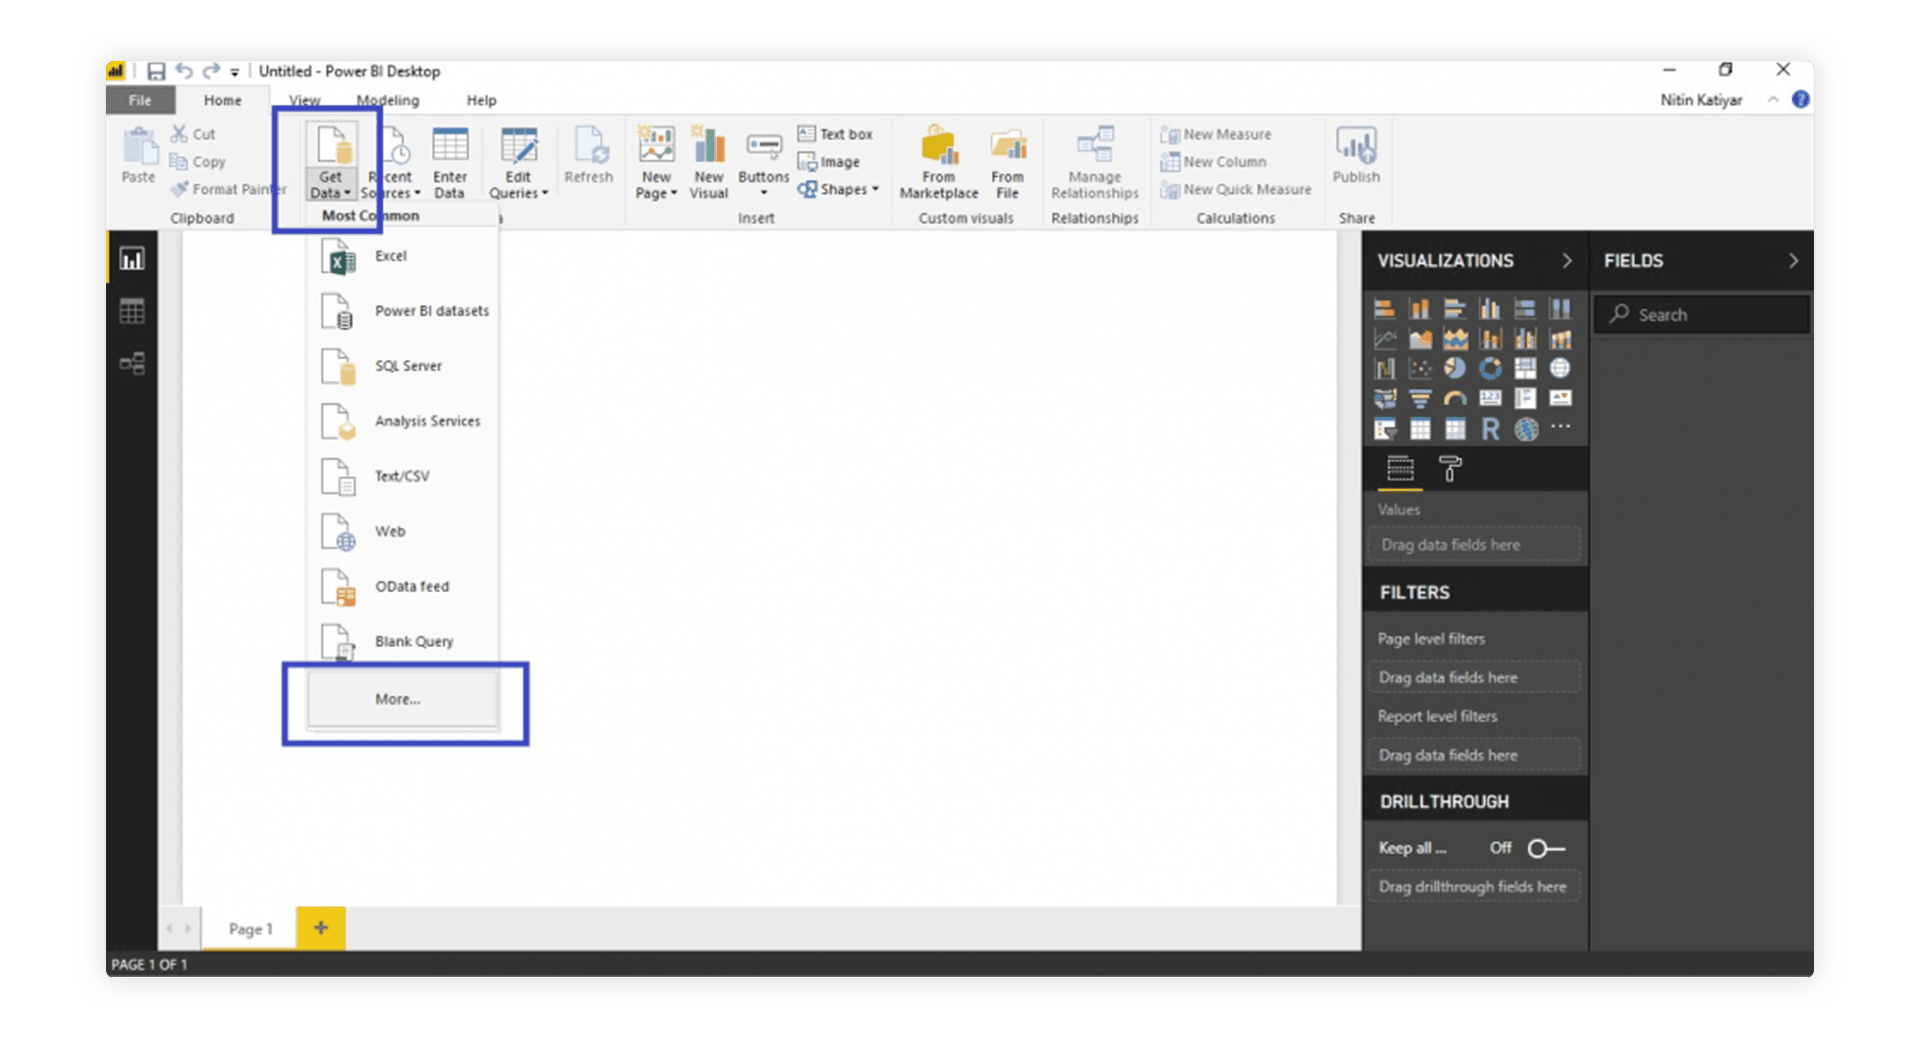The height and width of the screenshot is (1040, 1920).
Task: Choose Analysis Services from the menu
Action: (x=402, y=421)
